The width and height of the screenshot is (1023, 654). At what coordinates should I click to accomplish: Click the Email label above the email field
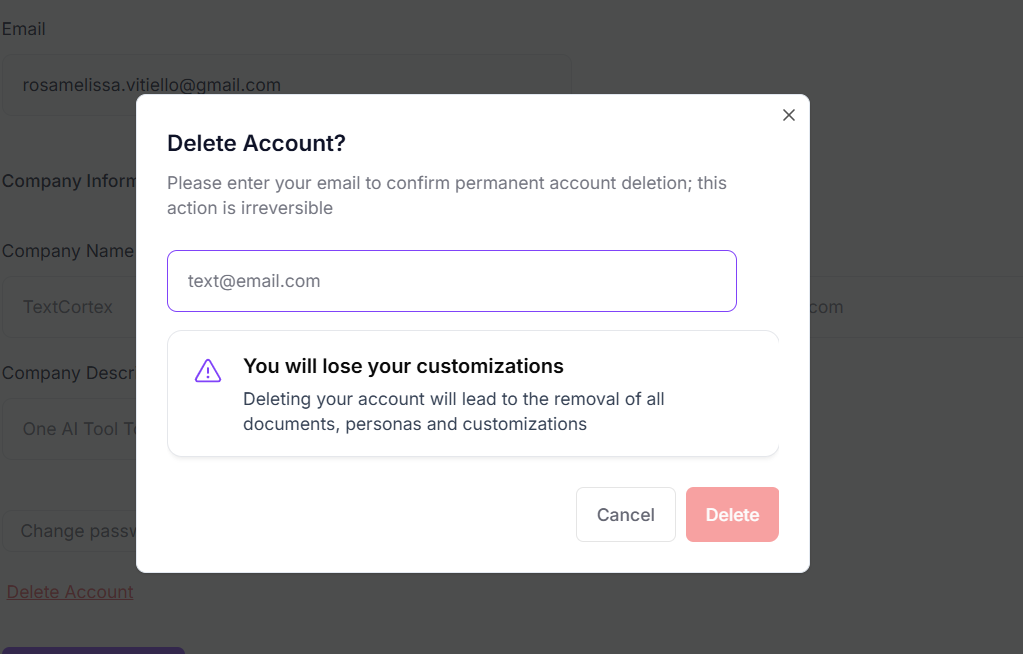[23, 29]
